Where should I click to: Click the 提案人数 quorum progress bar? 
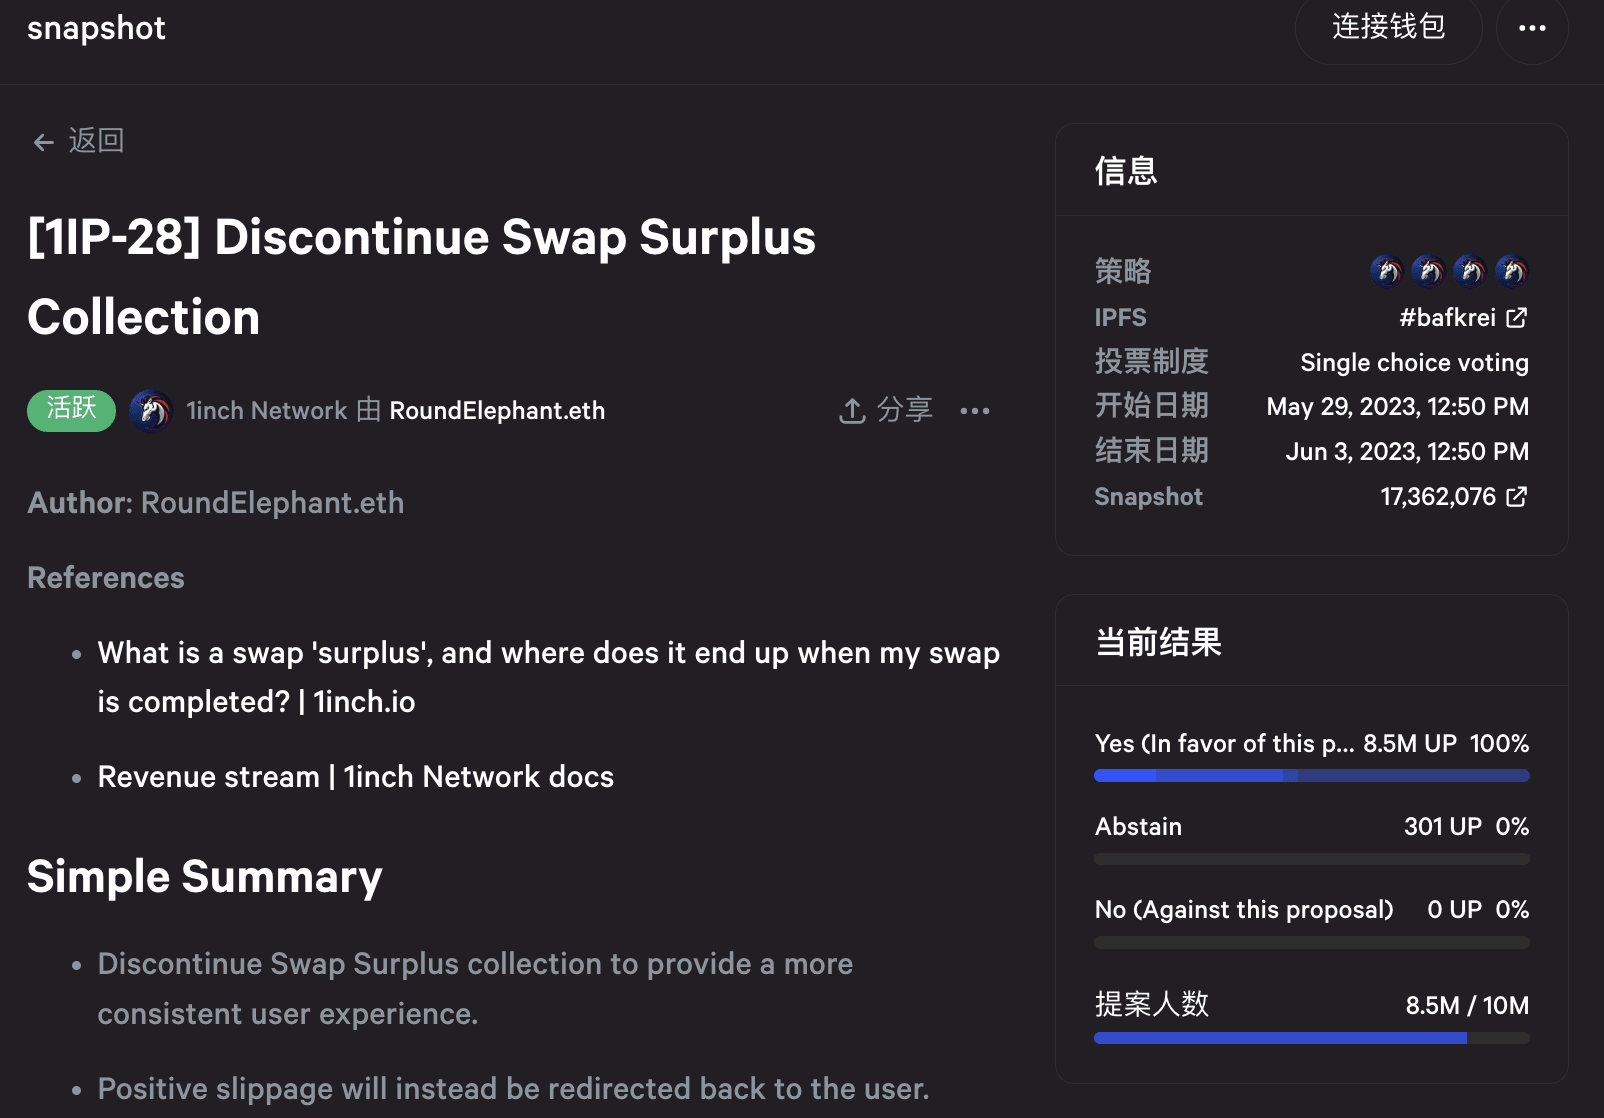click(1311, 1038)
